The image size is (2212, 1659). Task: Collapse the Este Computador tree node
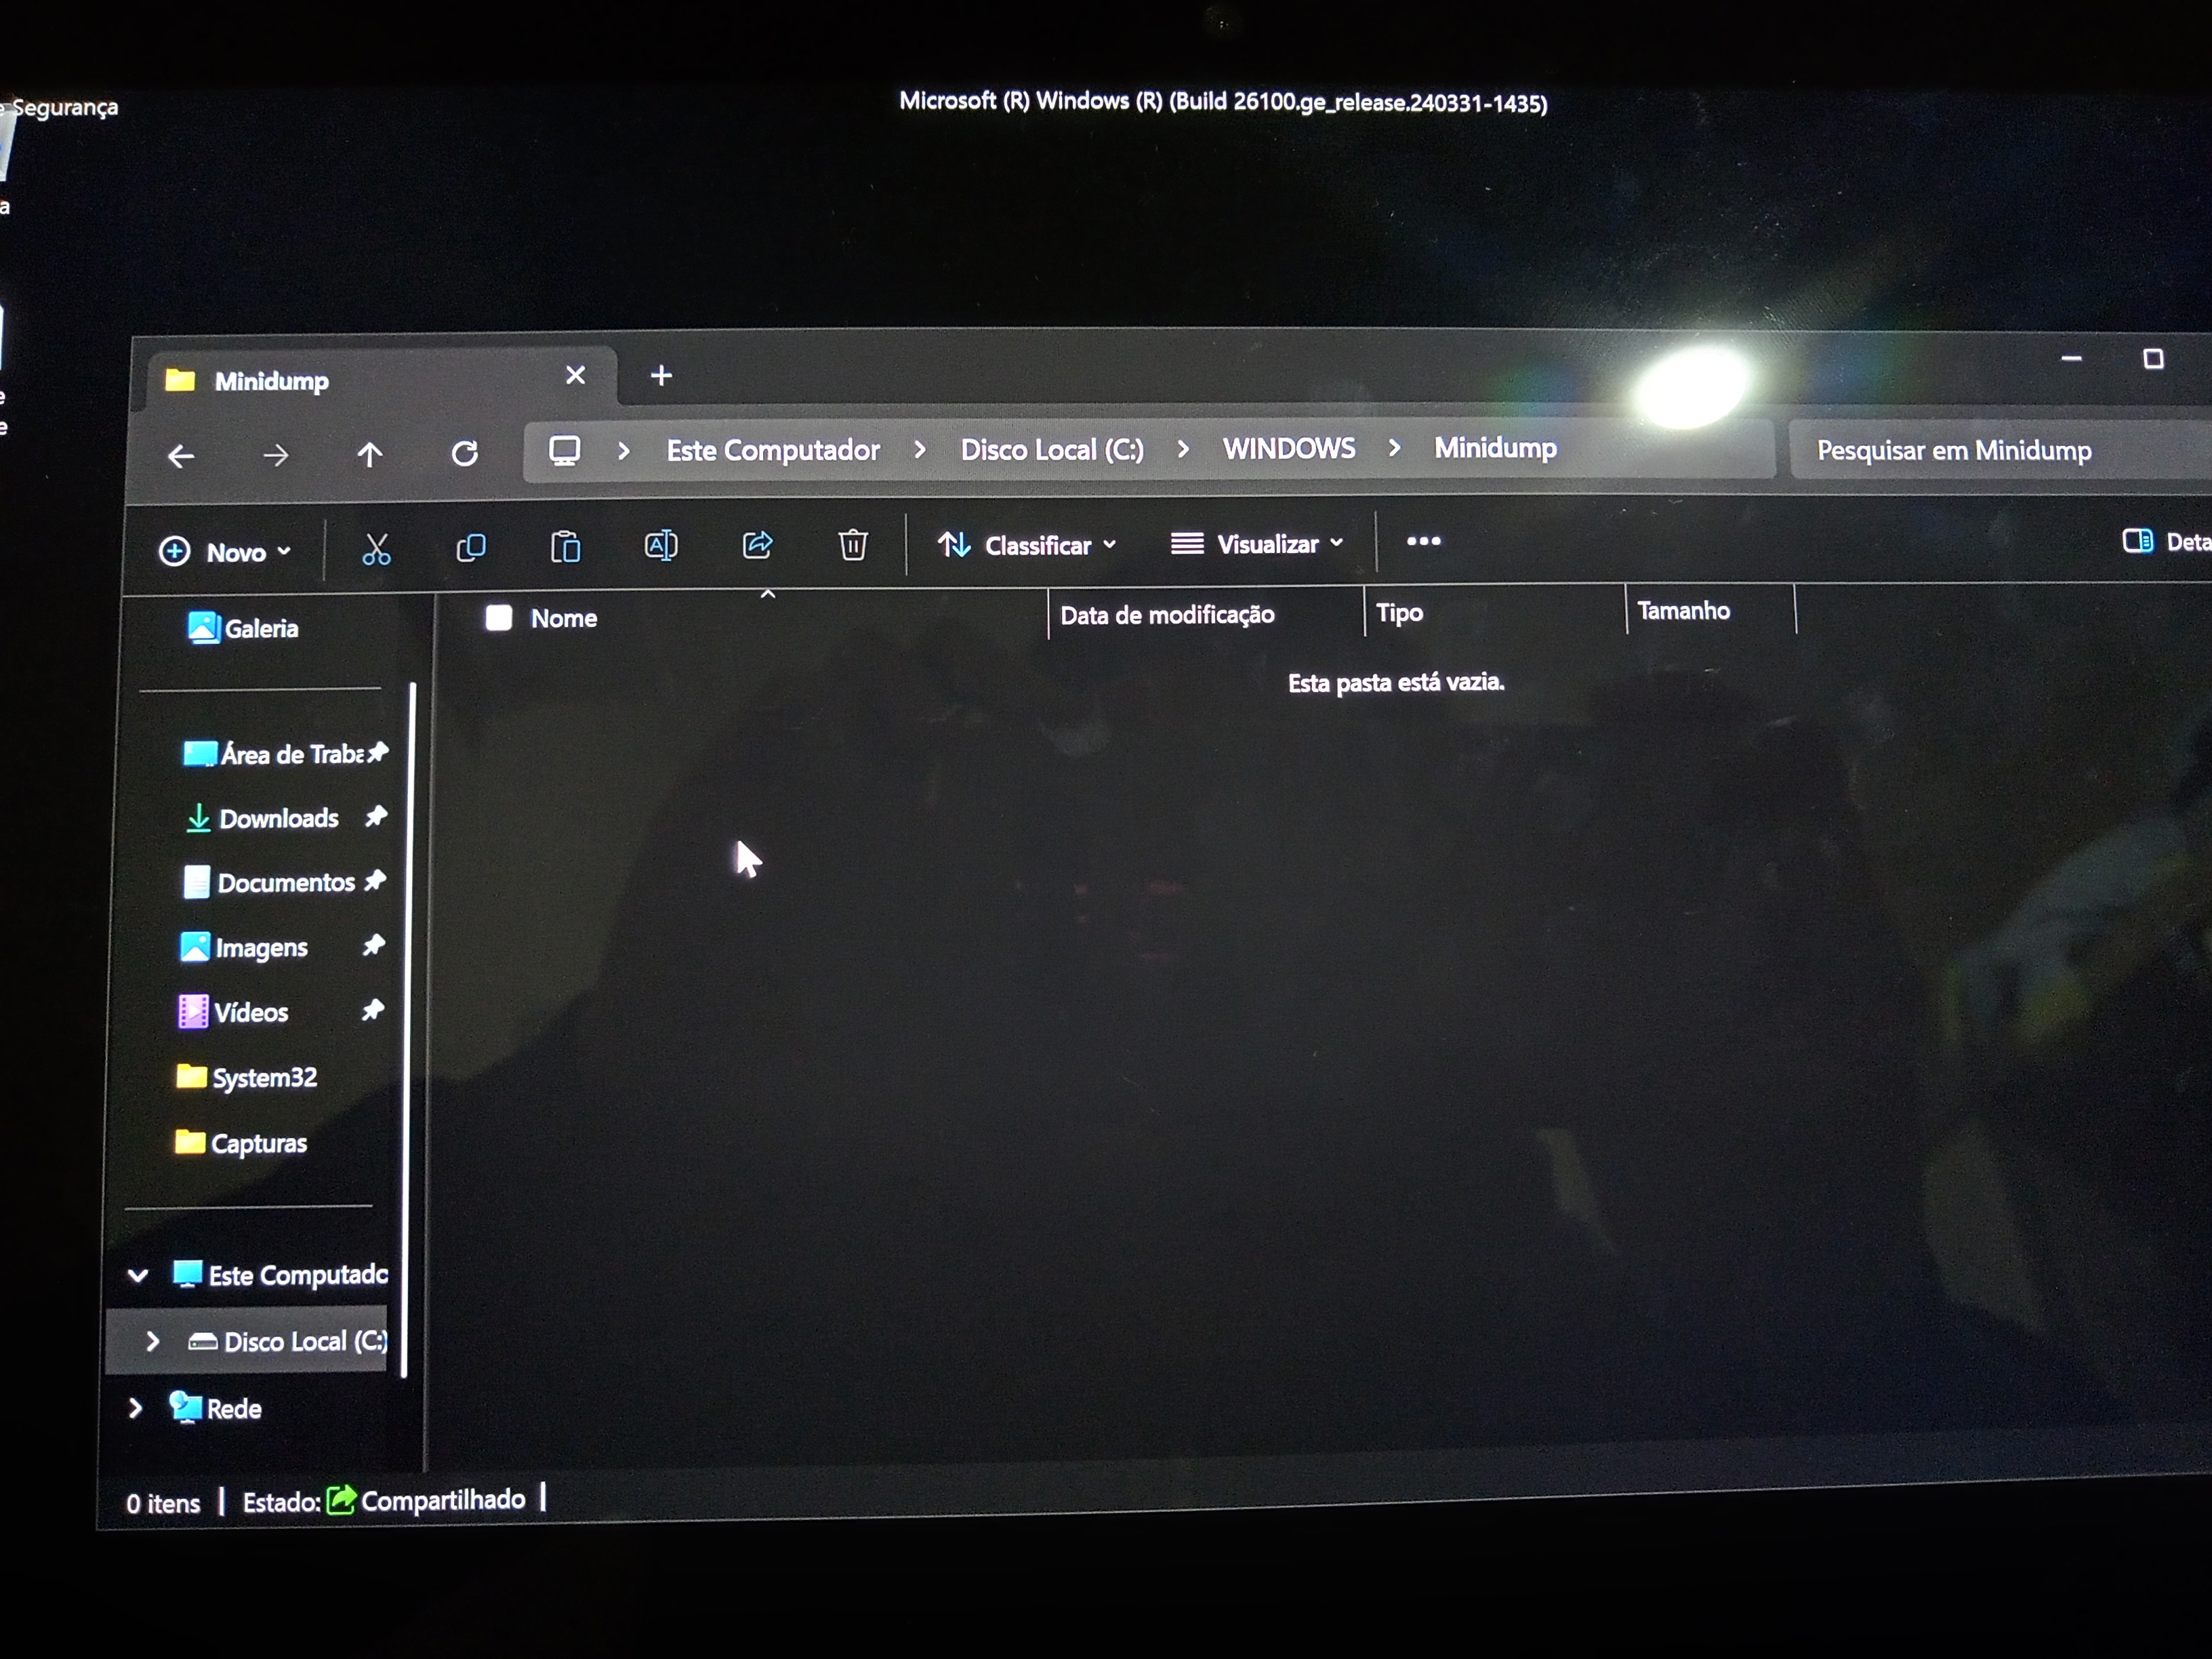[138, 1275]
